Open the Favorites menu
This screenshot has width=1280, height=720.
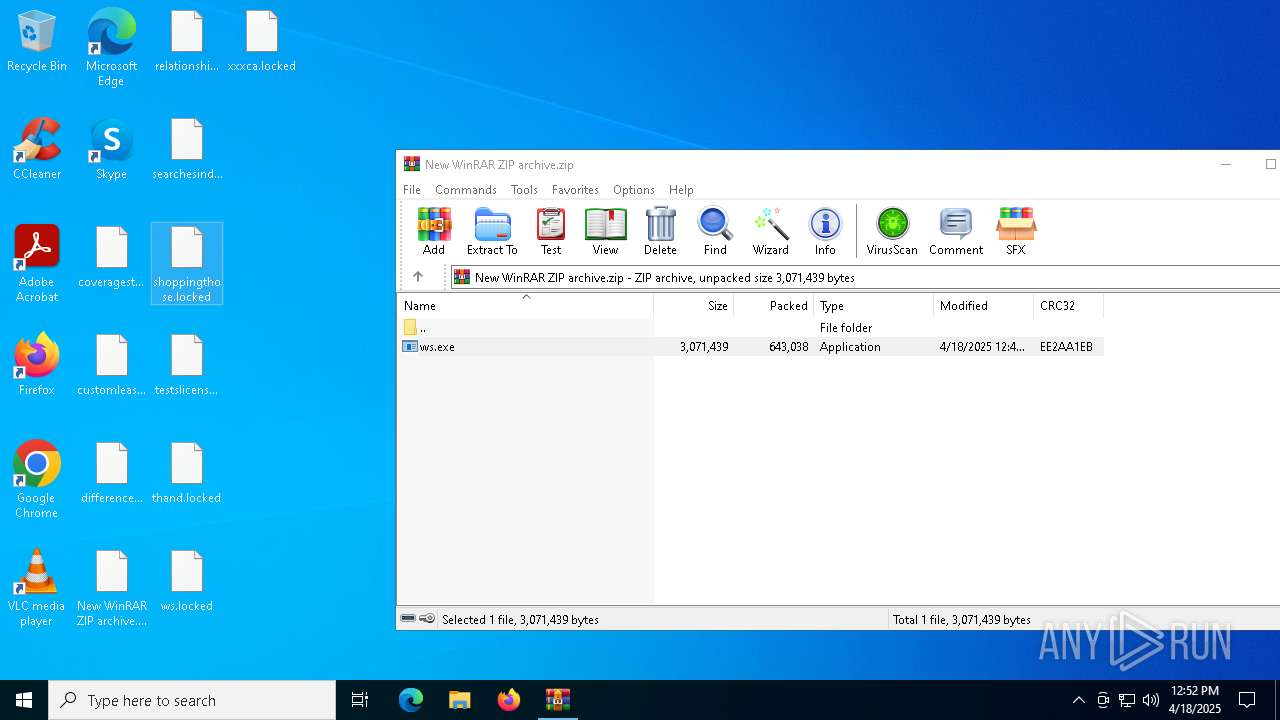click(575, 190)
